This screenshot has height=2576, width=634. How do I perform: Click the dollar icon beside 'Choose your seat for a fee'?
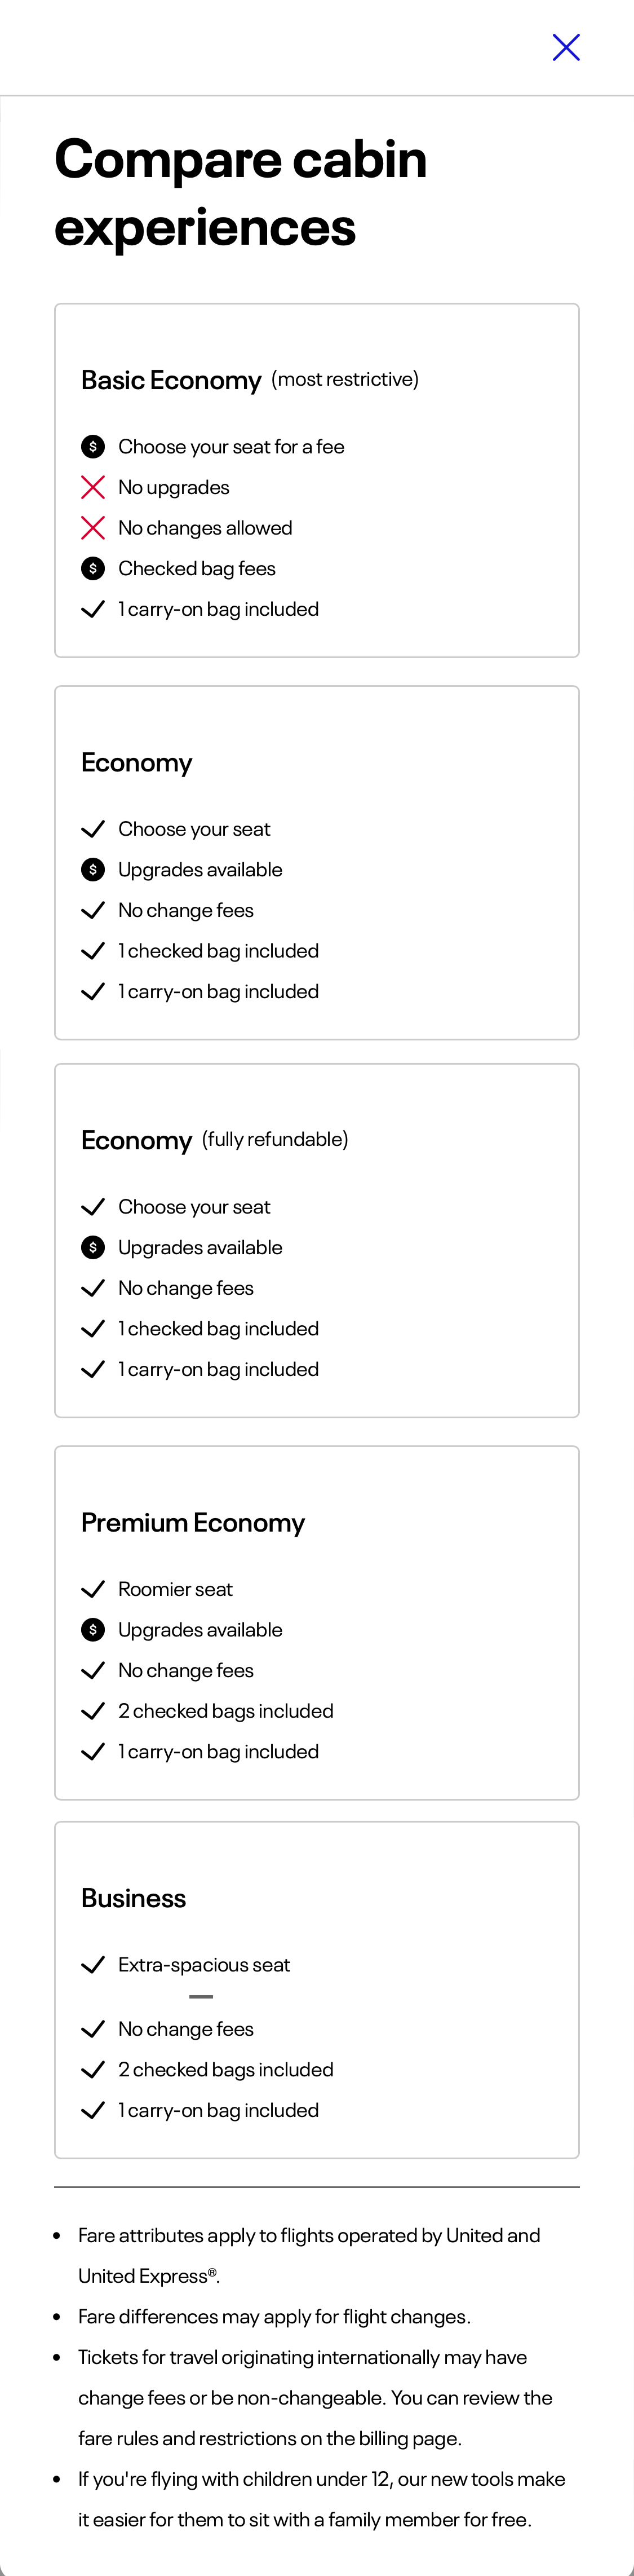click(93, 447)
